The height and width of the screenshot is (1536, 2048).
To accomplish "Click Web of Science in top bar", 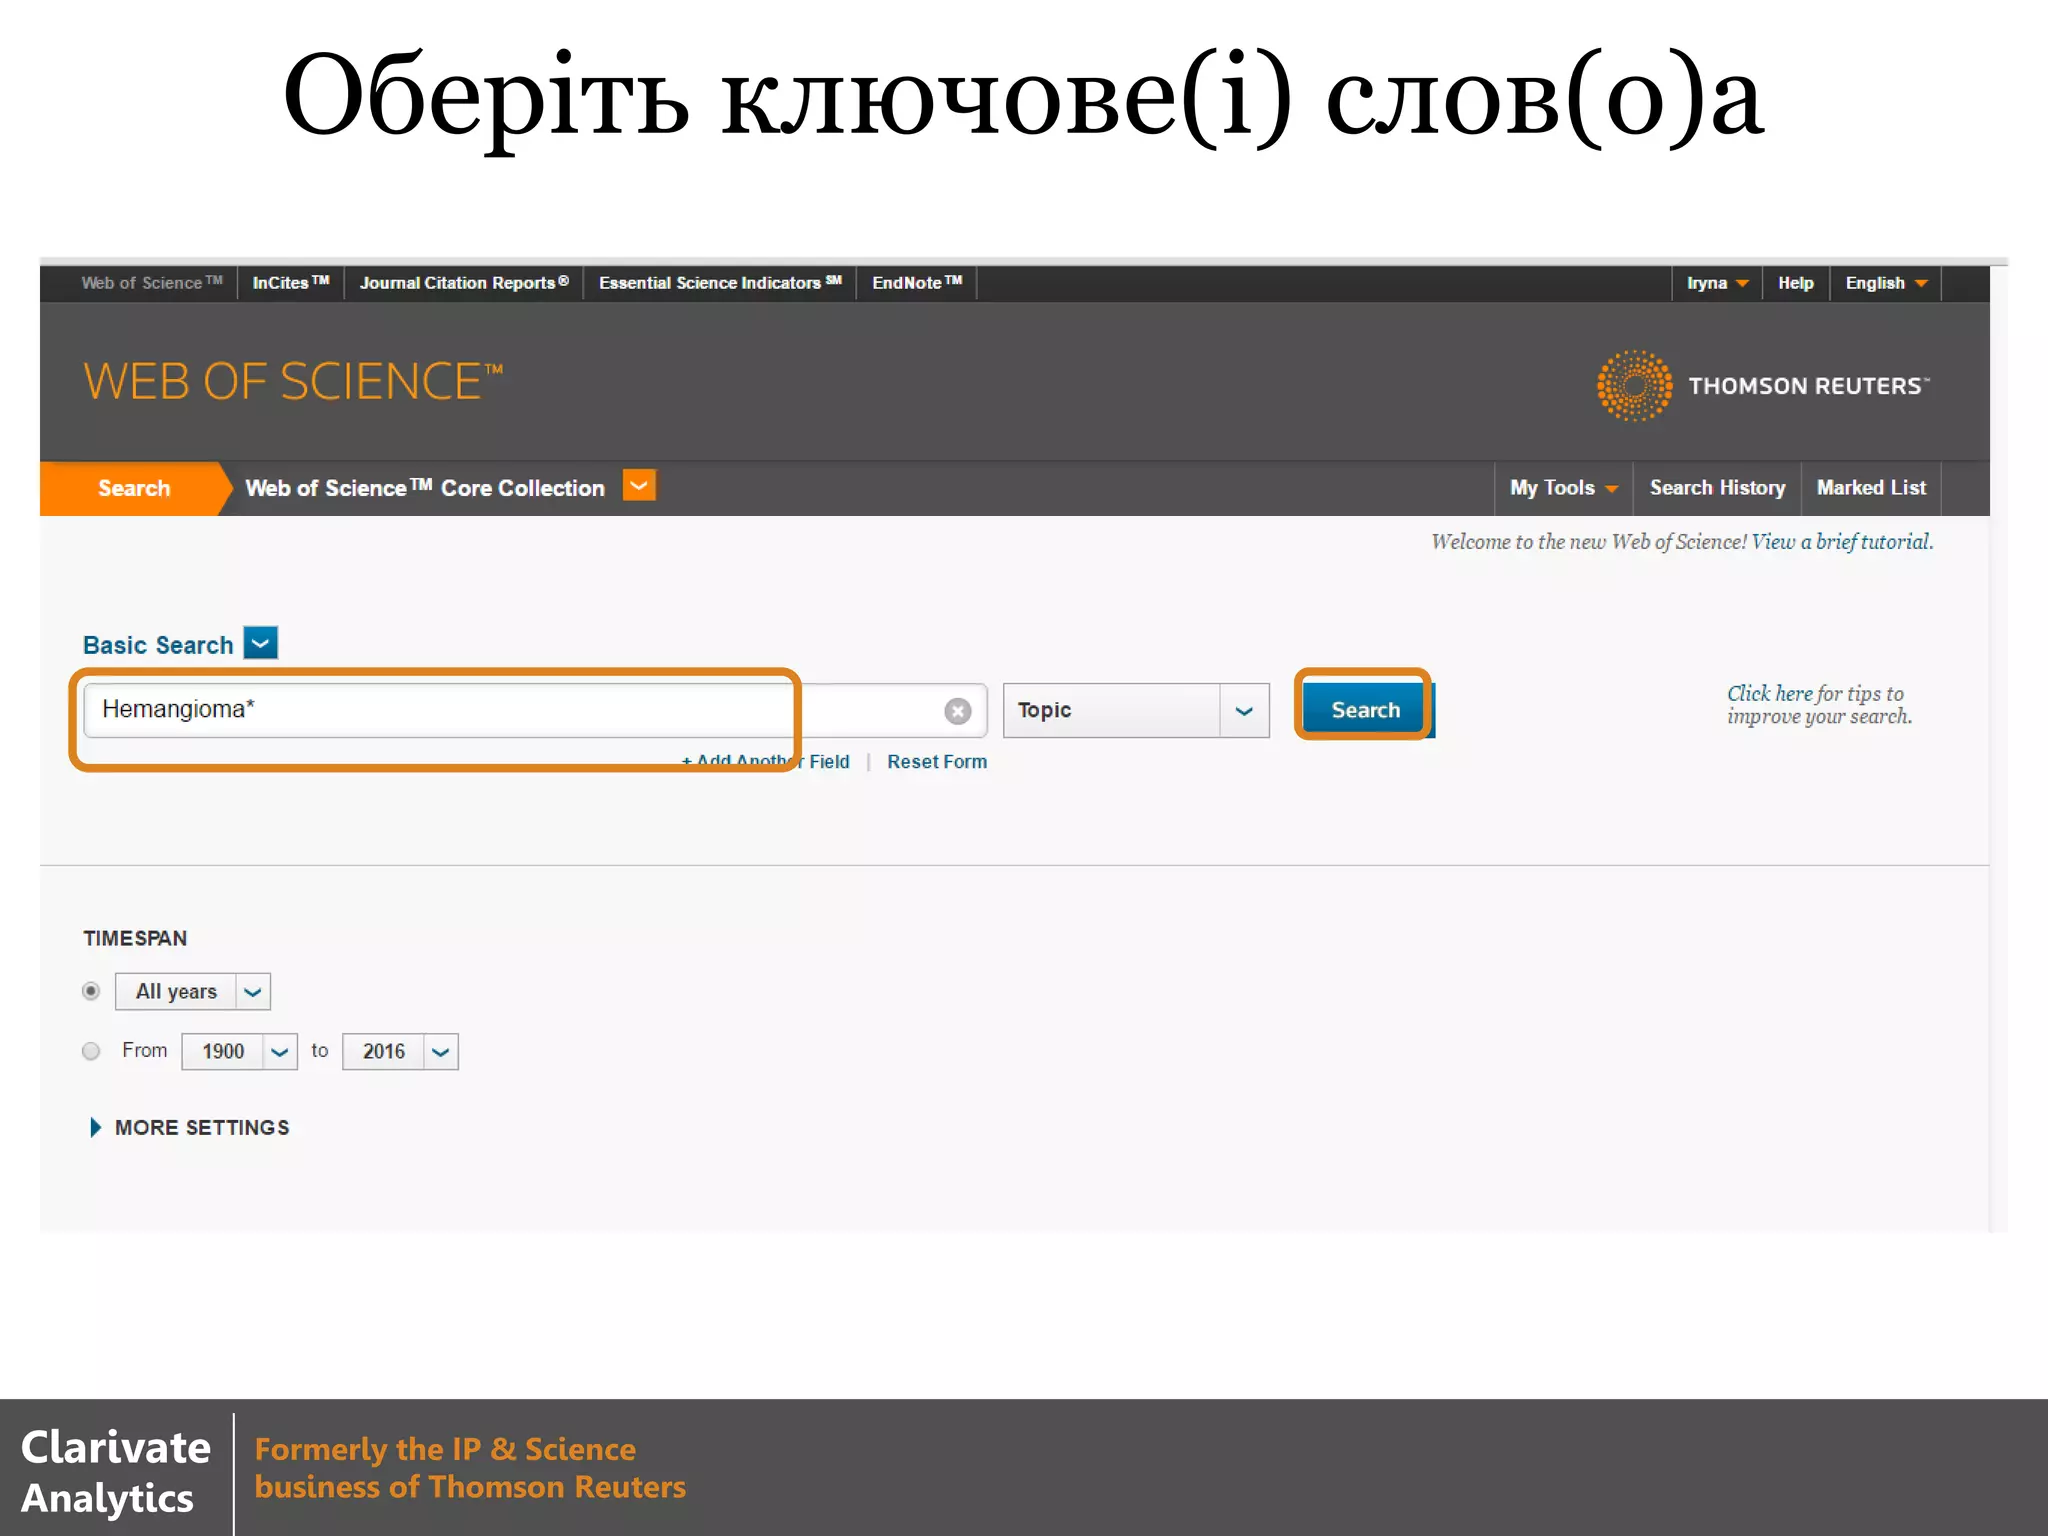I will click(x=151, y=283).
